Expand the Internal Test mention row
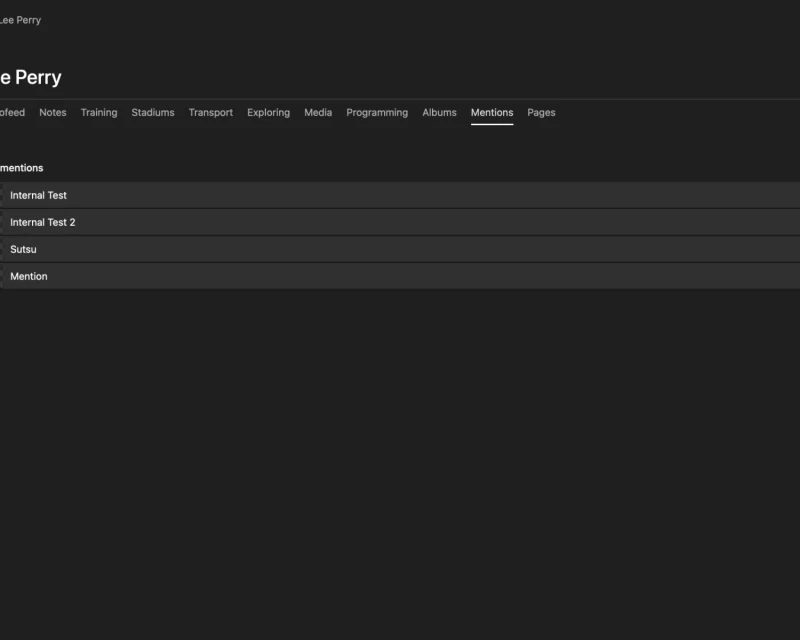Viewport: 800px width, 640px height. 38,195
